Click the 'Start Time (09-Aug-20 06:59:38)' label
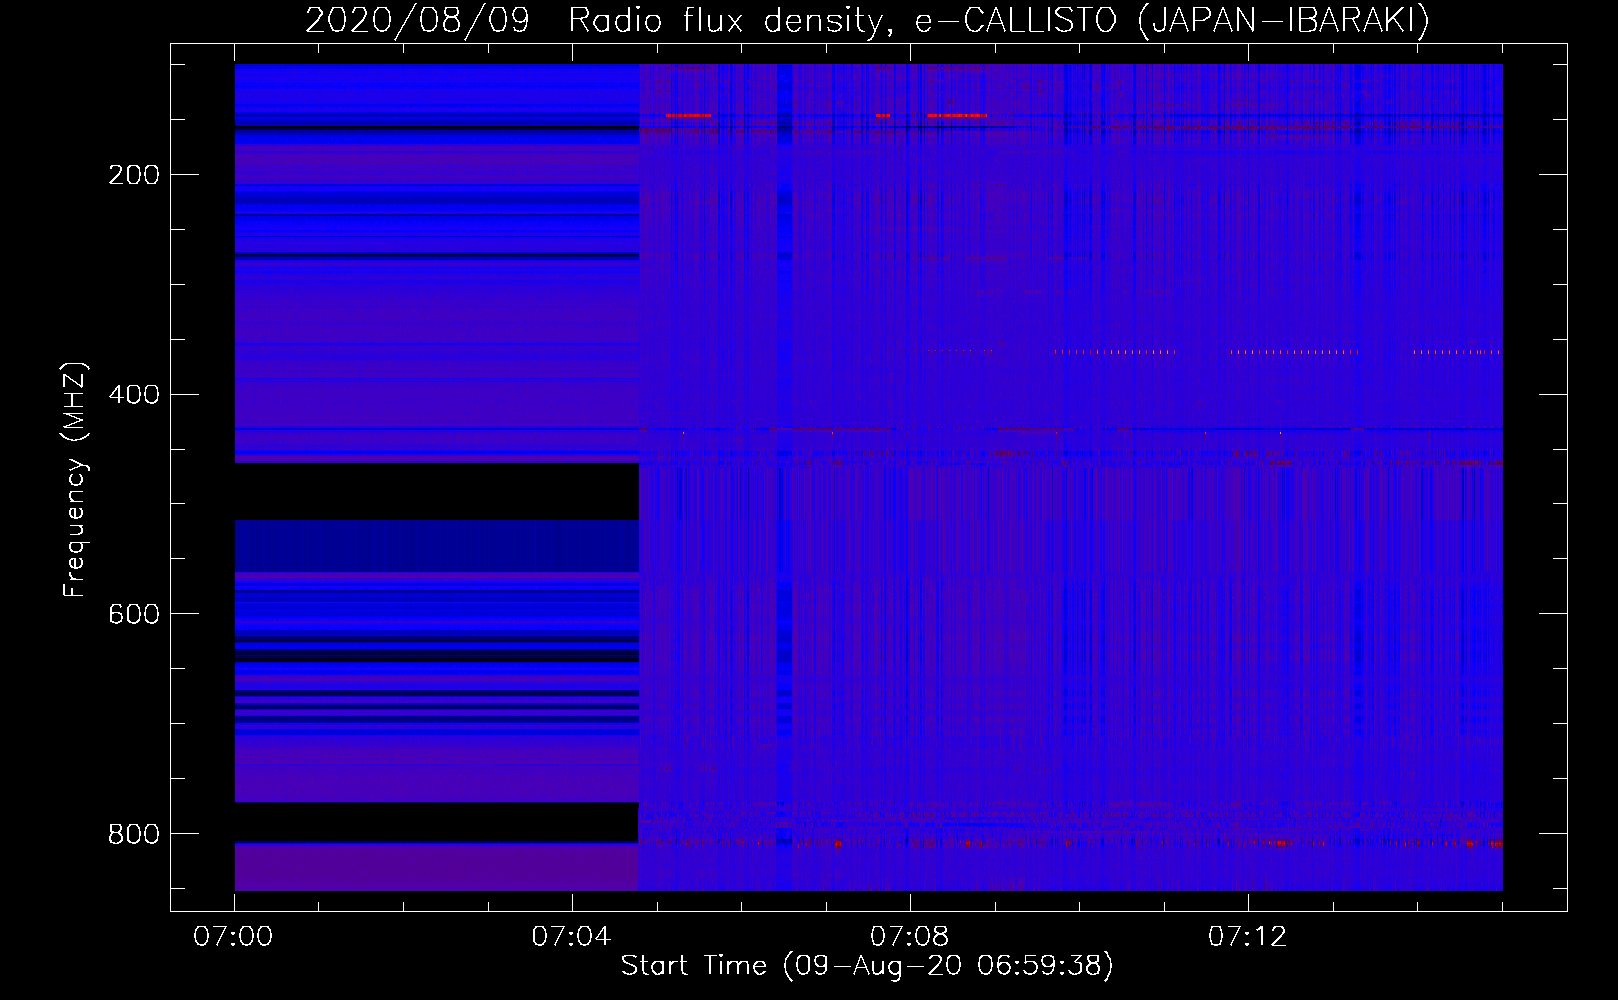Viewport: 1618px width, 1000px height. tap(867, 965)
